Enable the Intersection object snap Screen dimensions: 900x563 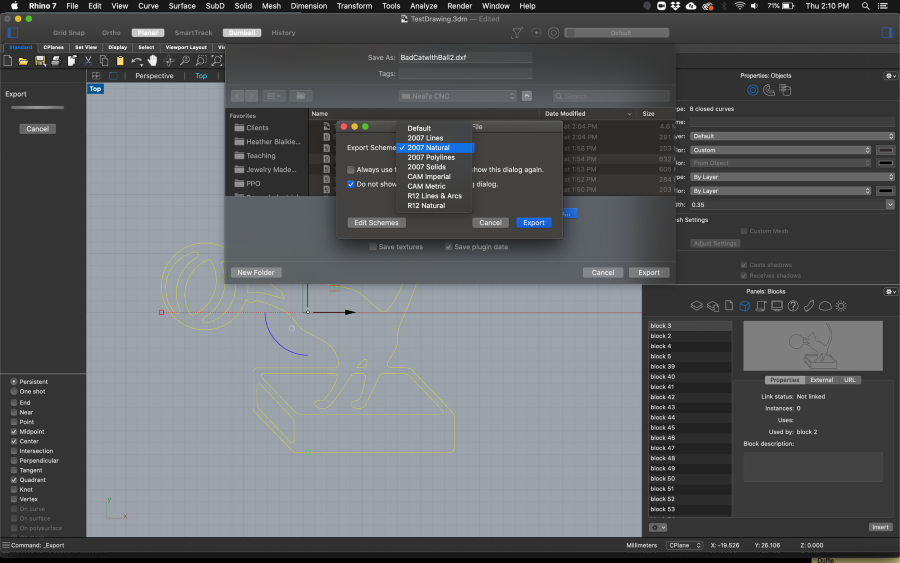[14, 451]
